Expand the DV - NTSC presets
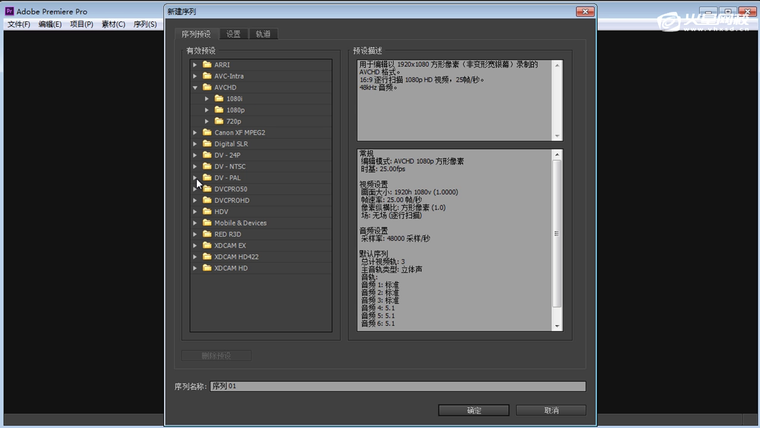This screenshot has width=760, height=428. tap(195, 166)
